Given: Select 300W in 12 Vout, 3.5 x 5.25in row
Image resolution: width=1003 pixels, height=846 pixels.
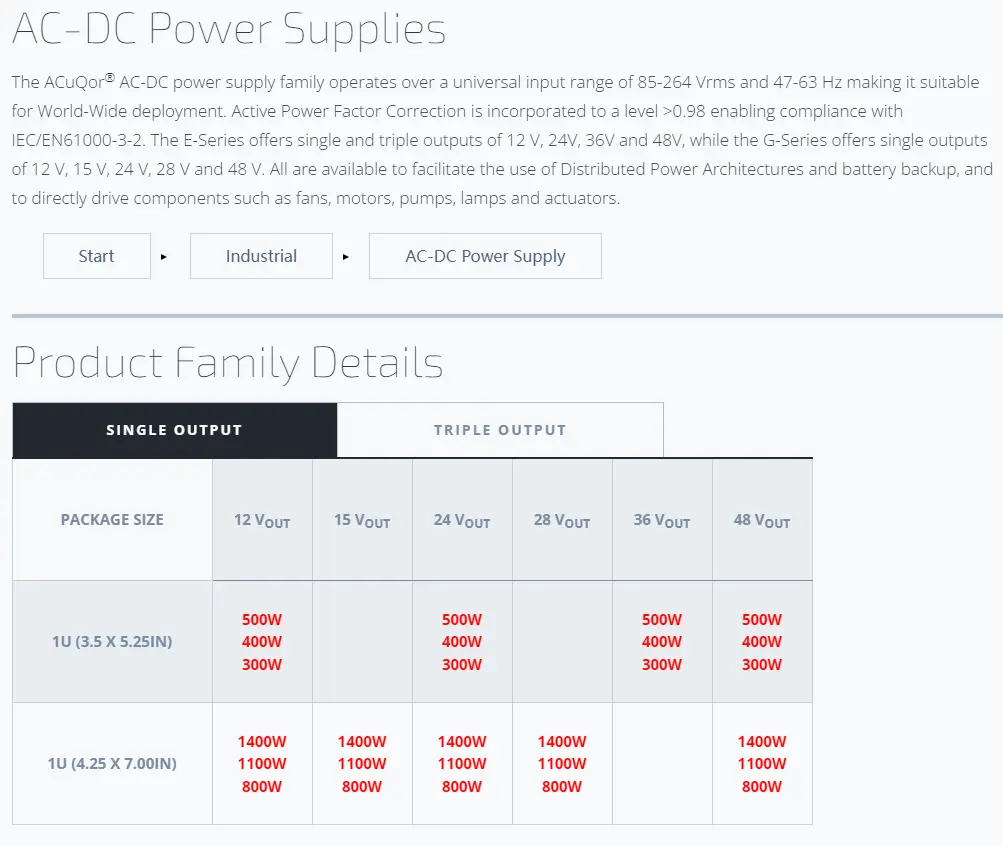Looking at the screenshot, I should (262, 665).
